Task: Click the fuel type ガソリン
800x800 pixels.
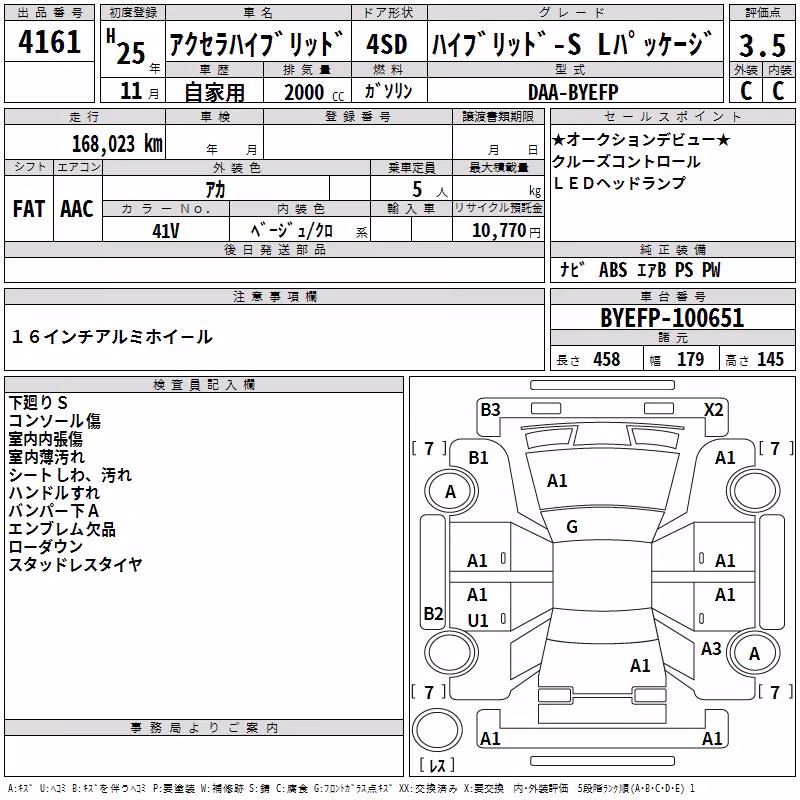Action: (x=388, y=91)
